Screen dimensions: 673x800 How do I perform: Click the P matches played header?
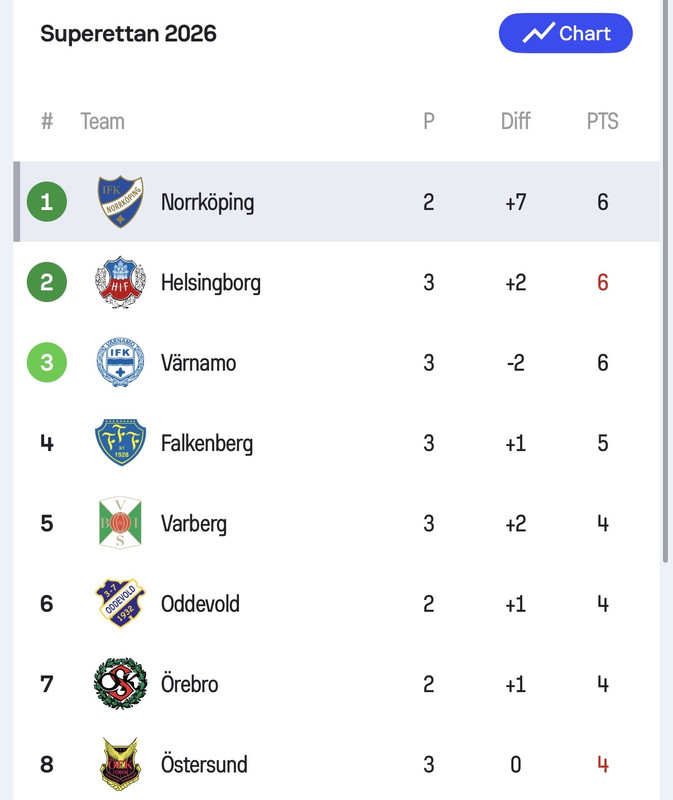pyautogui.click(x=429, y=121)
